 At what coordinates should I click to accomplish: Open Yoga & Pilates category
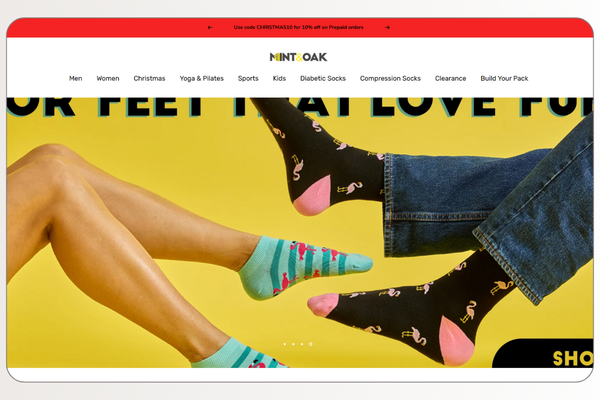[202, 78]
